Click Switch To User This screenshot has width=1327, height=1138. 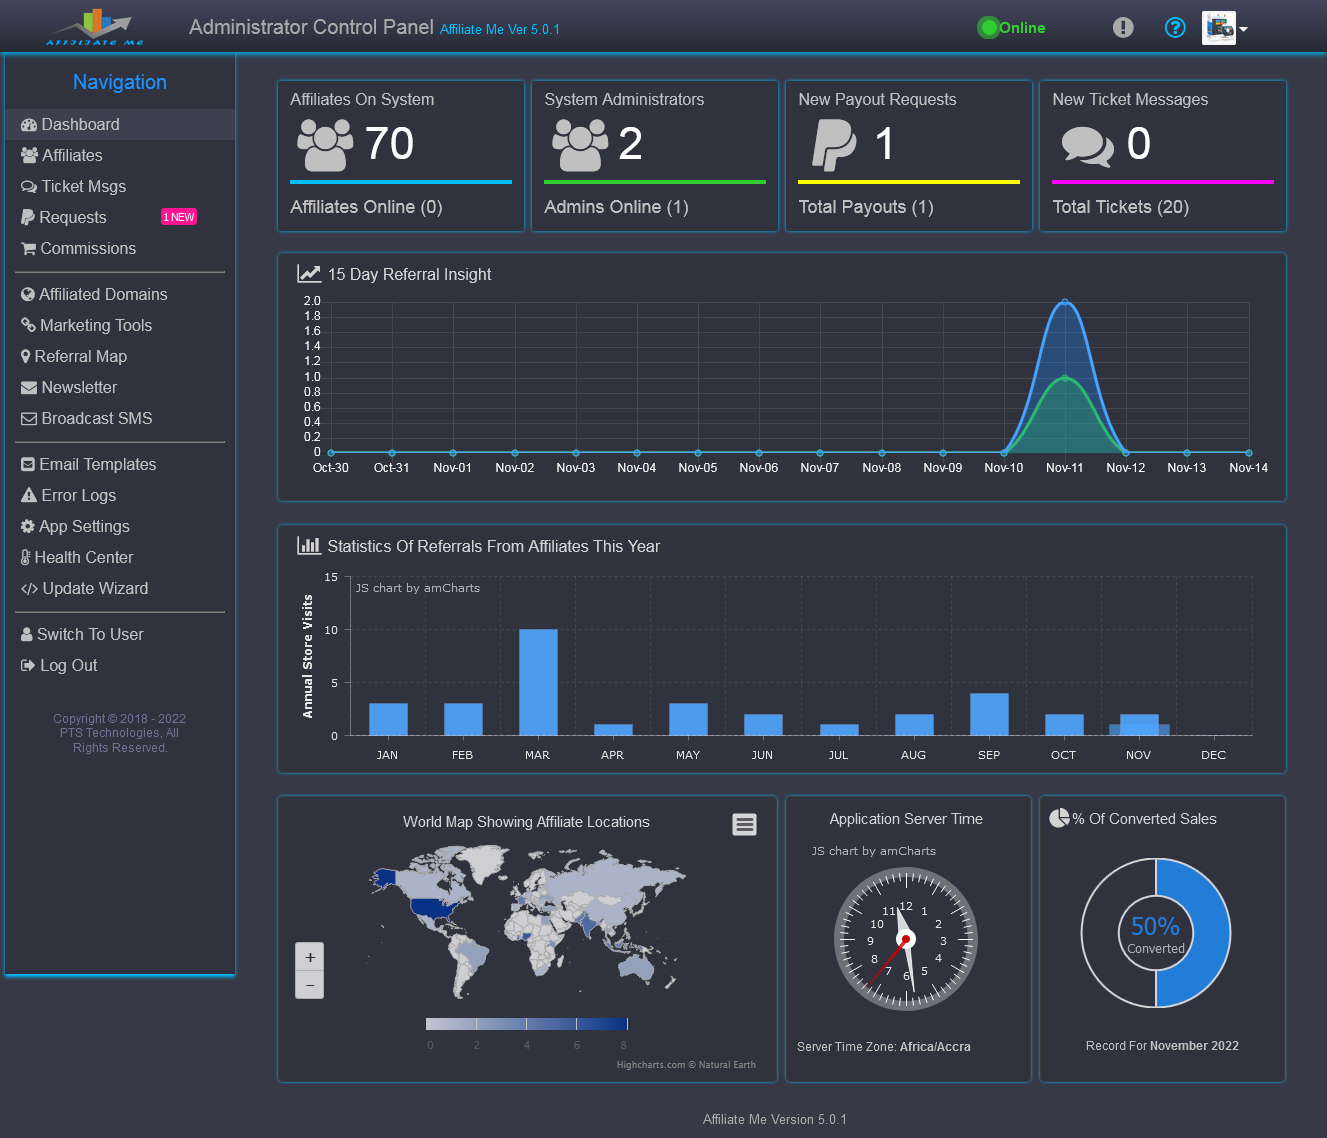coord(90,634)
